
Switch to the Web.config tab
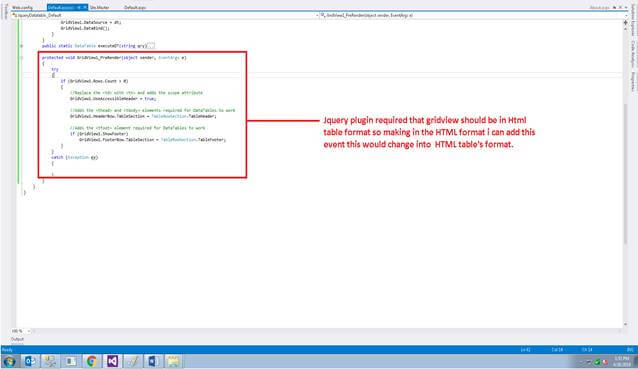coord(22,8)
